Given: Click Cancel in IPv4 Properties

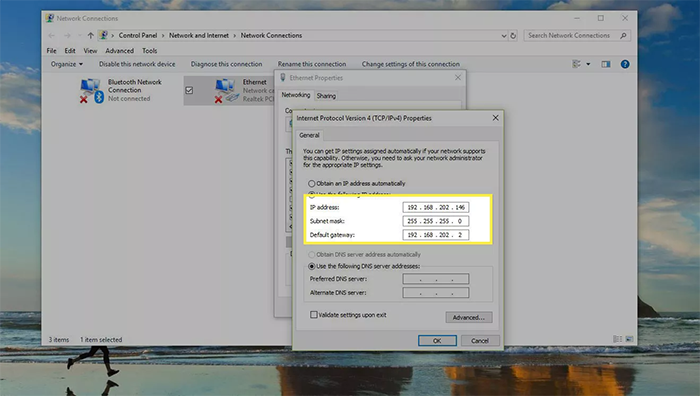Looking at the screenshot, I should point(480,341).
